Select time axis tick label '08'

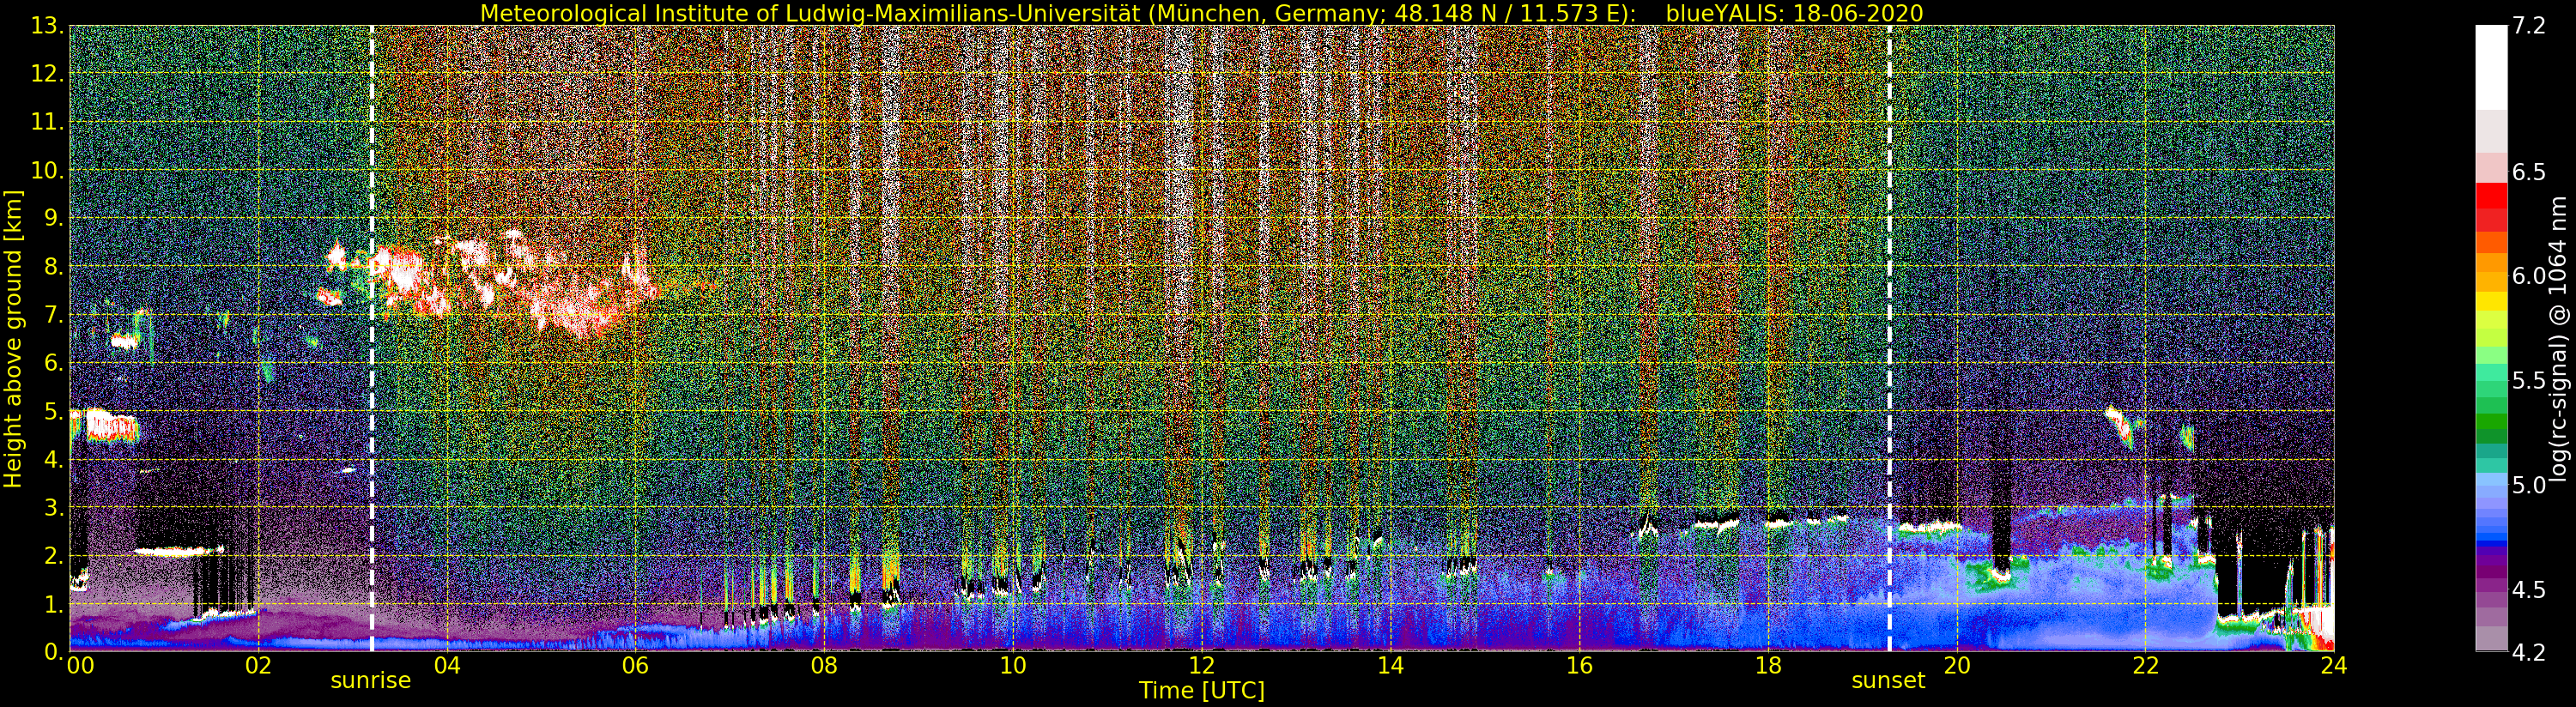(824, 665)
